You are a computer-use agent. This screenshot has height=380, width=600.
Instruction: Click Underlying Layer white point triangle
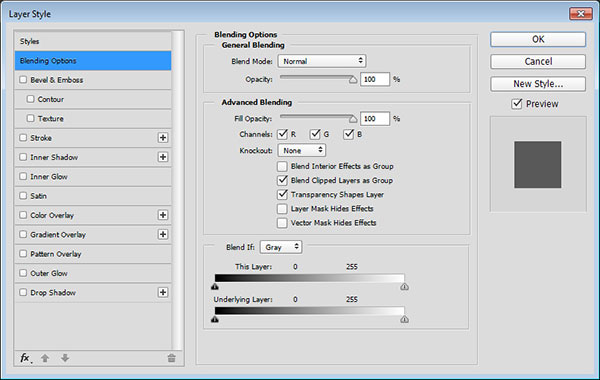pyautogui.click(x=404, y=319)
